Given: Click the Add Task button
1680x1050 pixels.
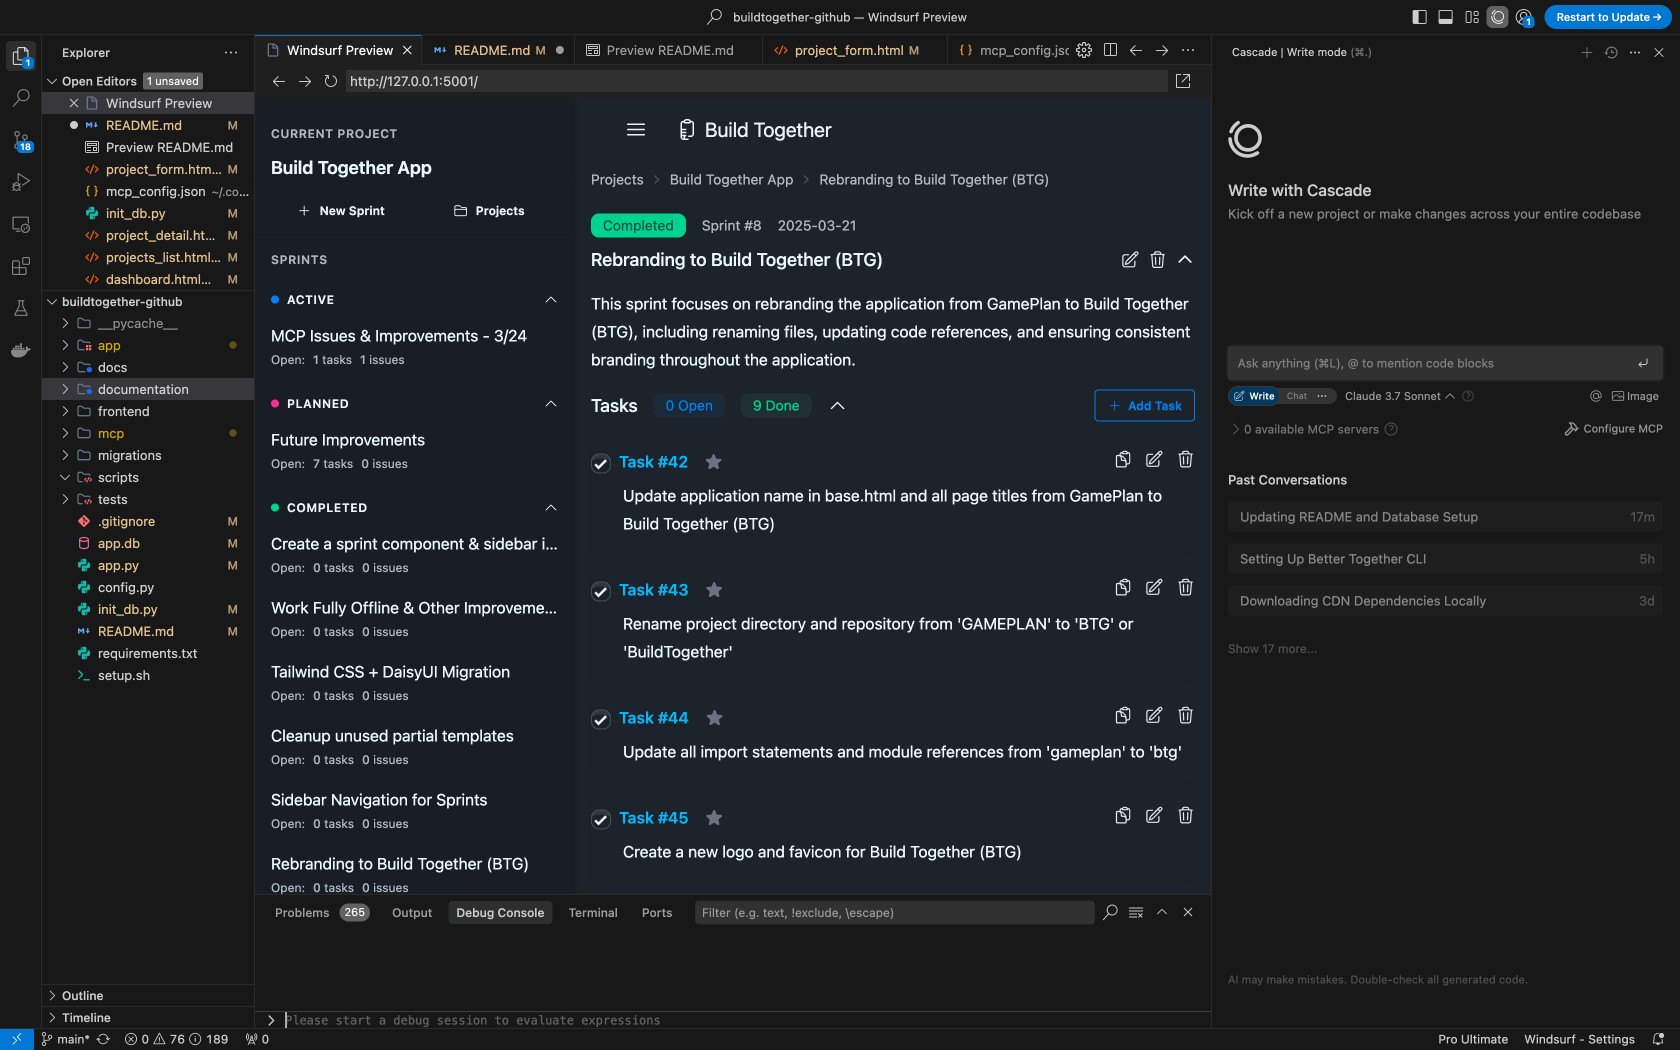Looking at the screenshot, I should (1145, 406).
